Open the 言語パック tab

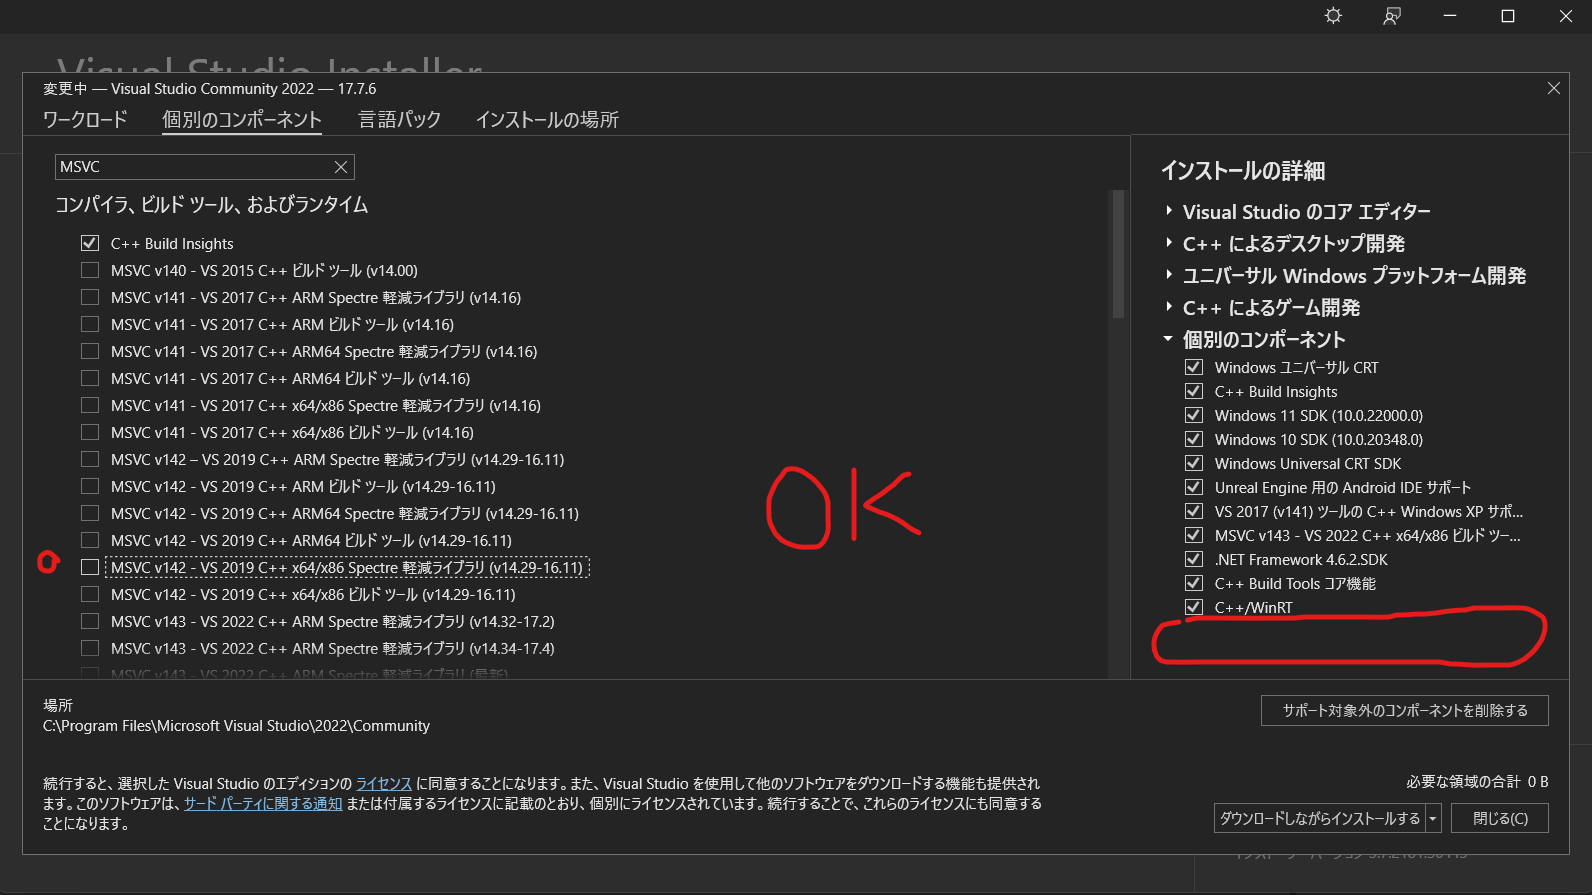[x=399, y=120]
